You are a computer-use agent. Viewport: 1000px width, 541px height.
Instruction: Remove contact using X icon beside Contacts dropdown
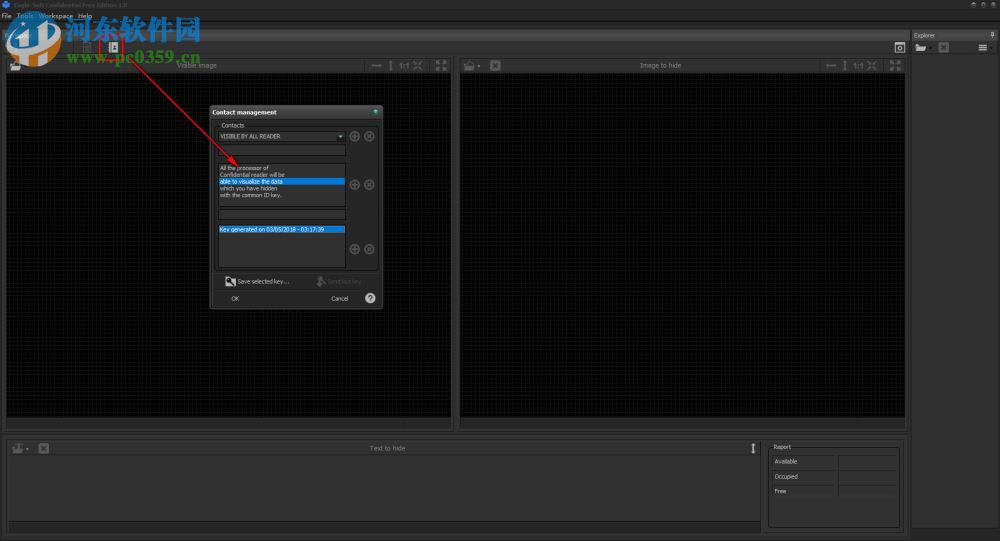point(369,136)
